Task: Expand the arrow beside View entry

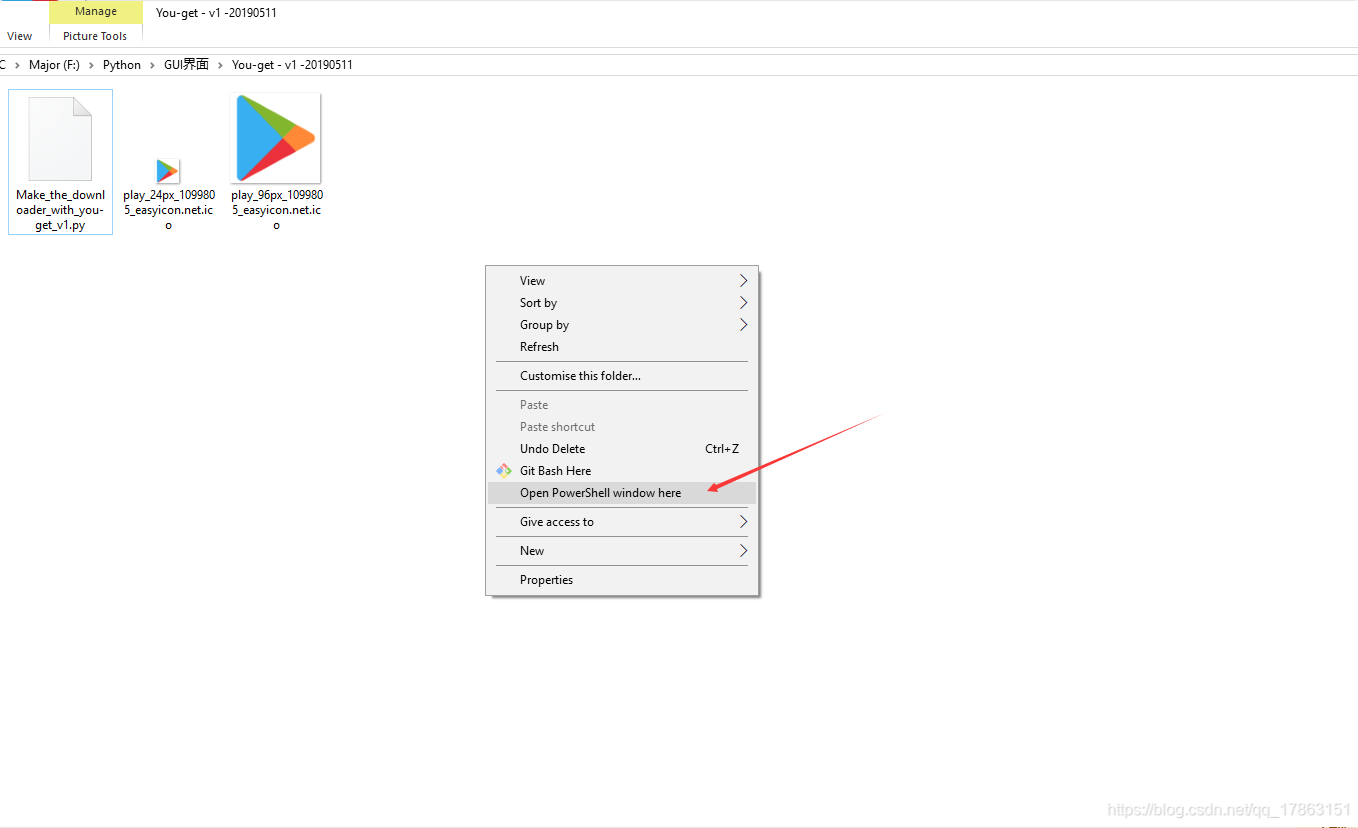Action: [x=743, y=281]
